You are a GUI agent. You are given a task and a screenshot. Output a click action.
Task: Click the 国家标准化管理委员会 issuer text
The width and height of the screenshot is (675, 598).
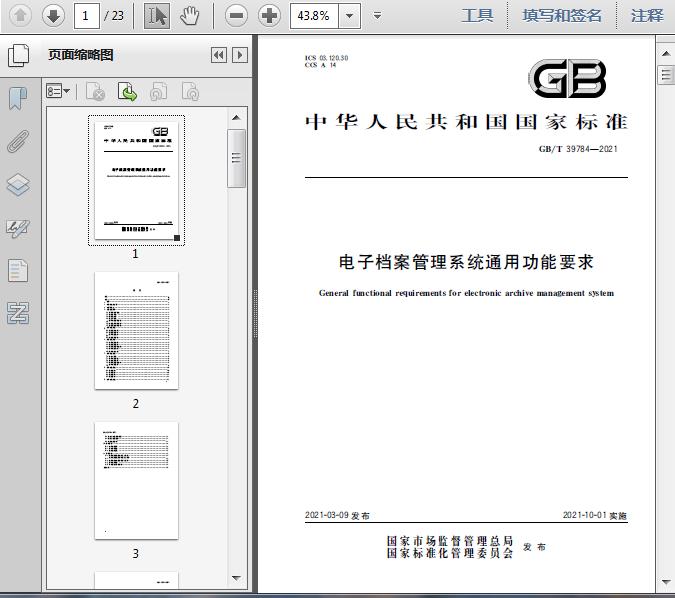449,553
